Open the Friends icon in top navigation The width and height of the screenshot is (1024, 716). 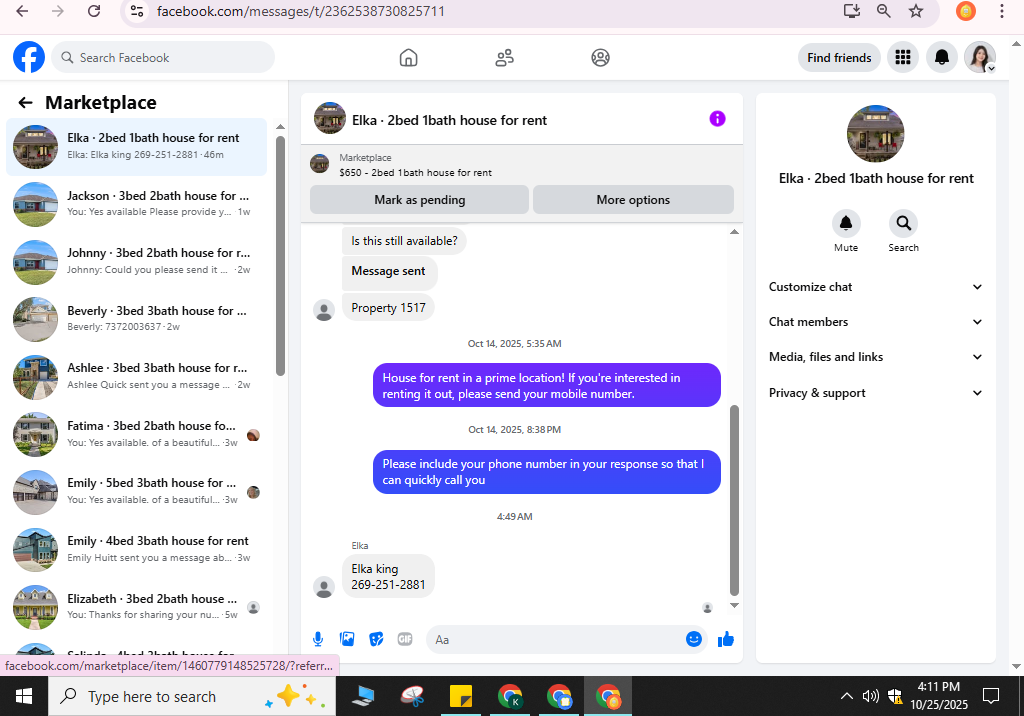(x=504, y=57)
